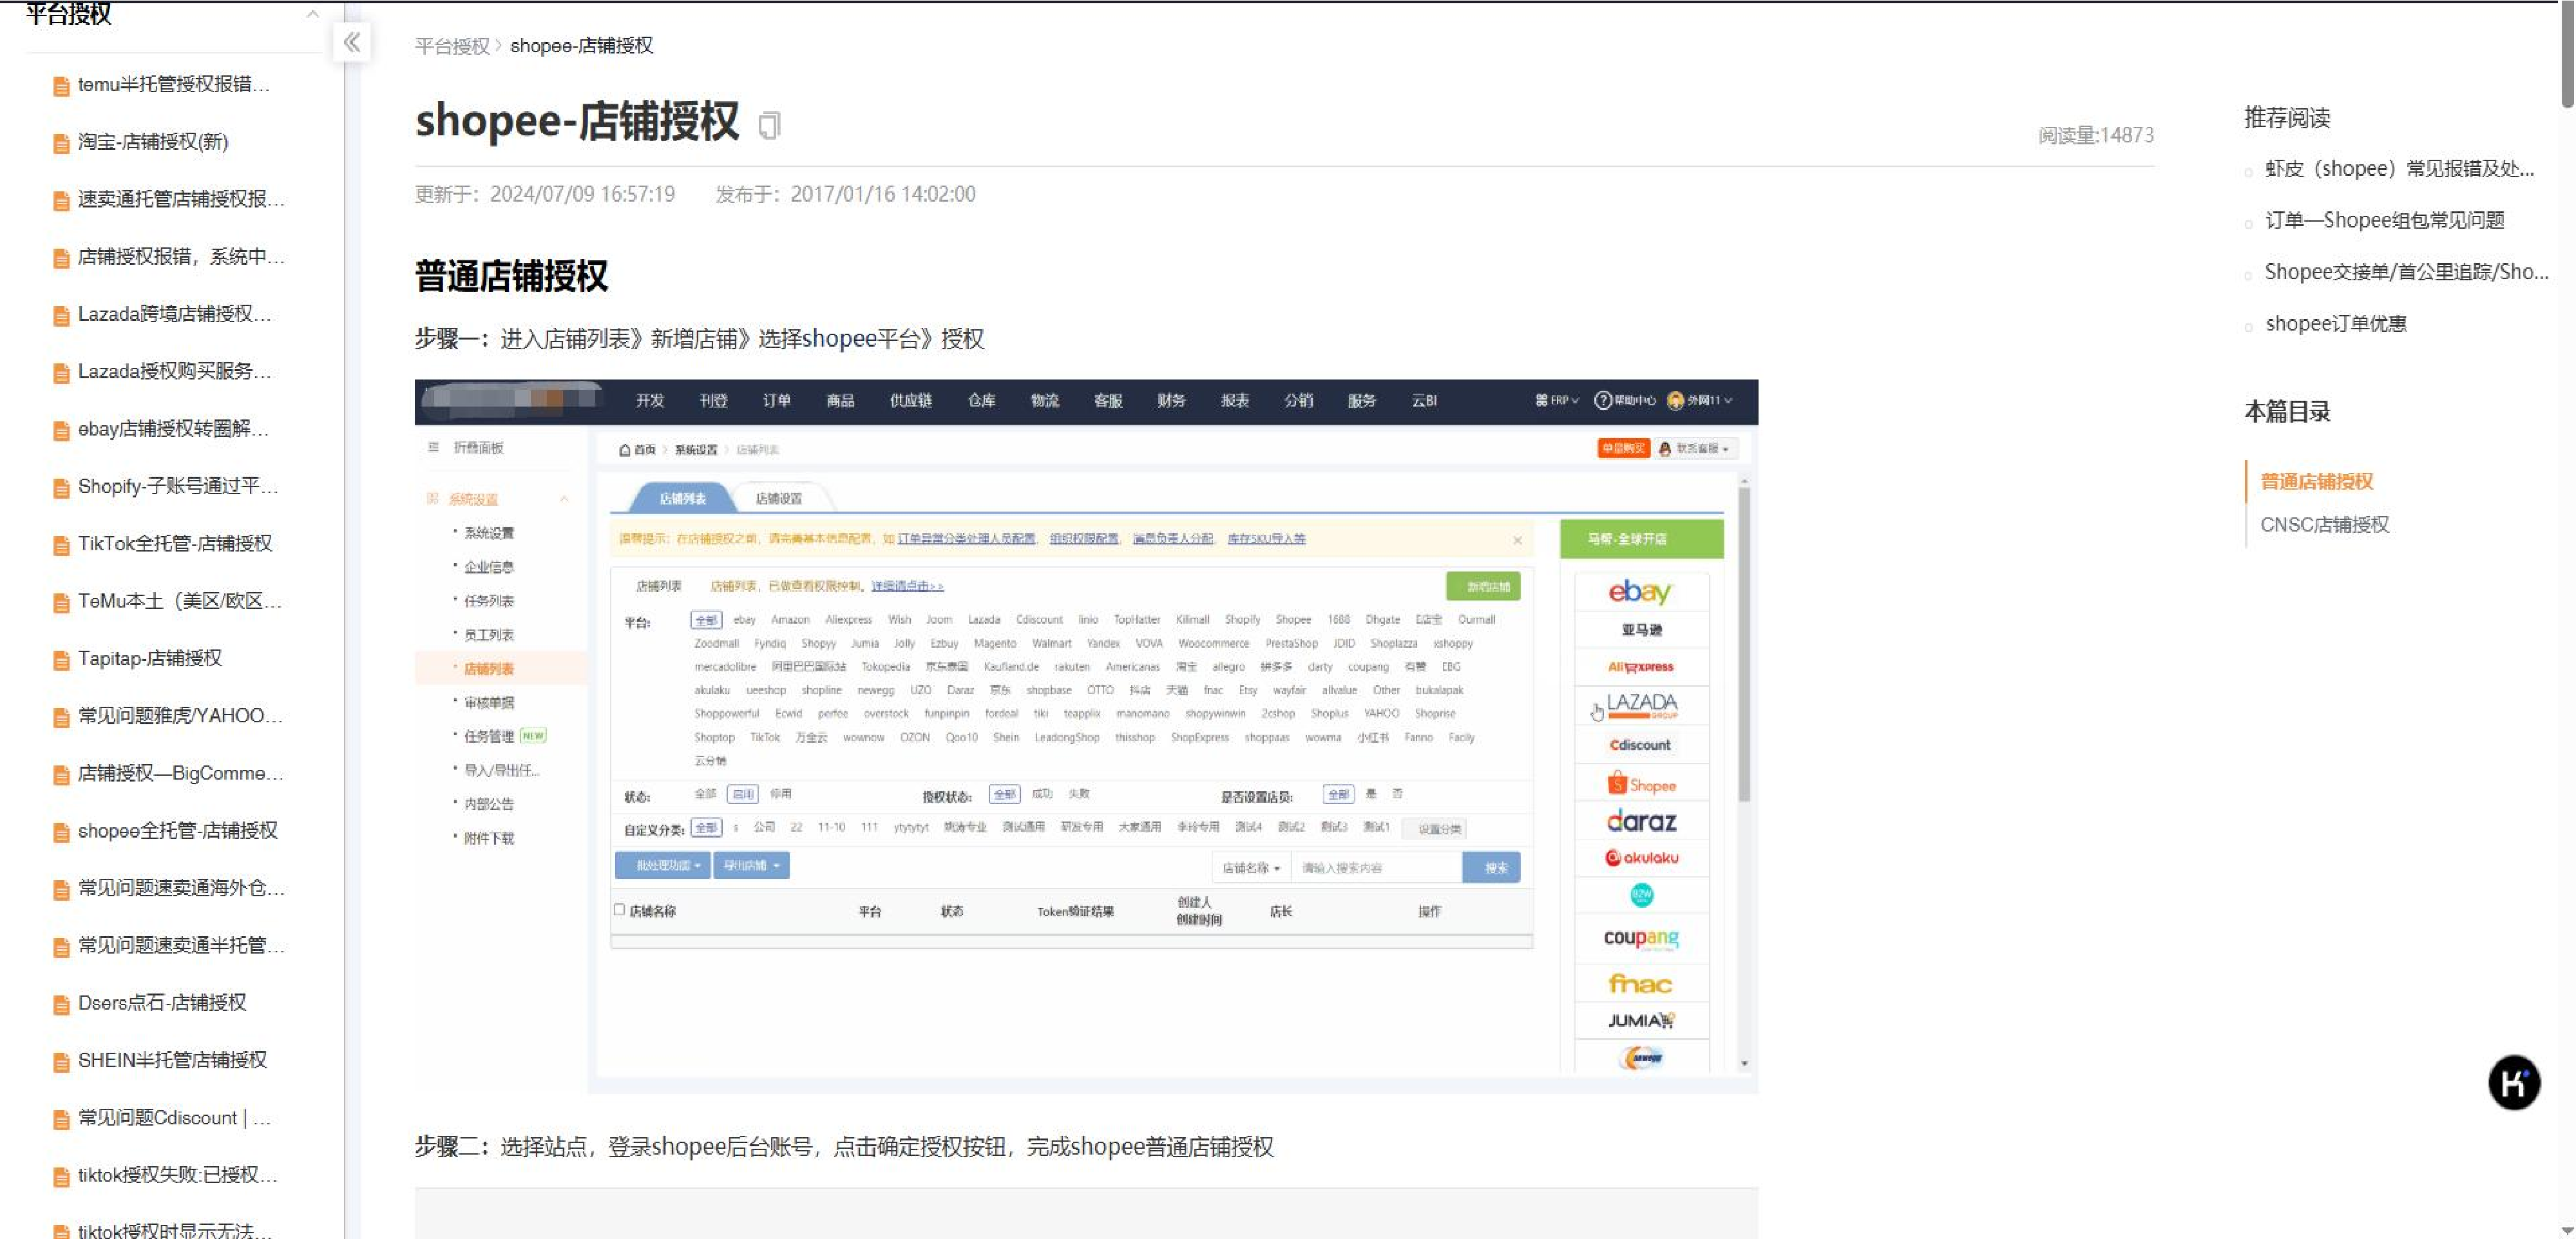Open recommended article Shopee交接单/首公里追踪
This screenshot has width=2576, height=1239.
tap(2406, 272)
